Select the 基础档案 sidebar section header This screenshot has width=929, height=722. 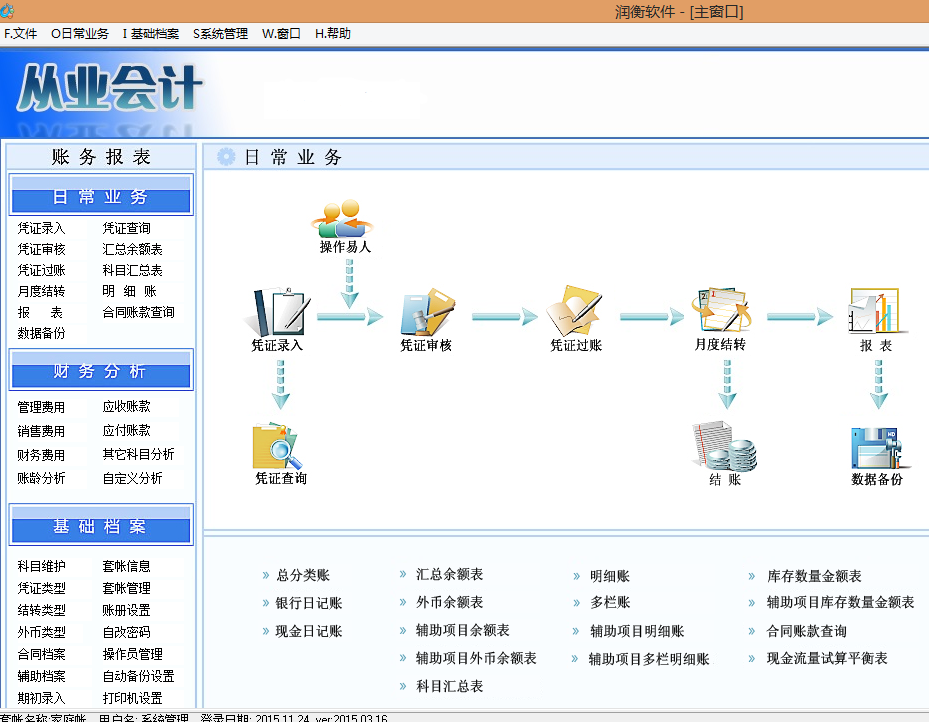(x=101, y=525)
